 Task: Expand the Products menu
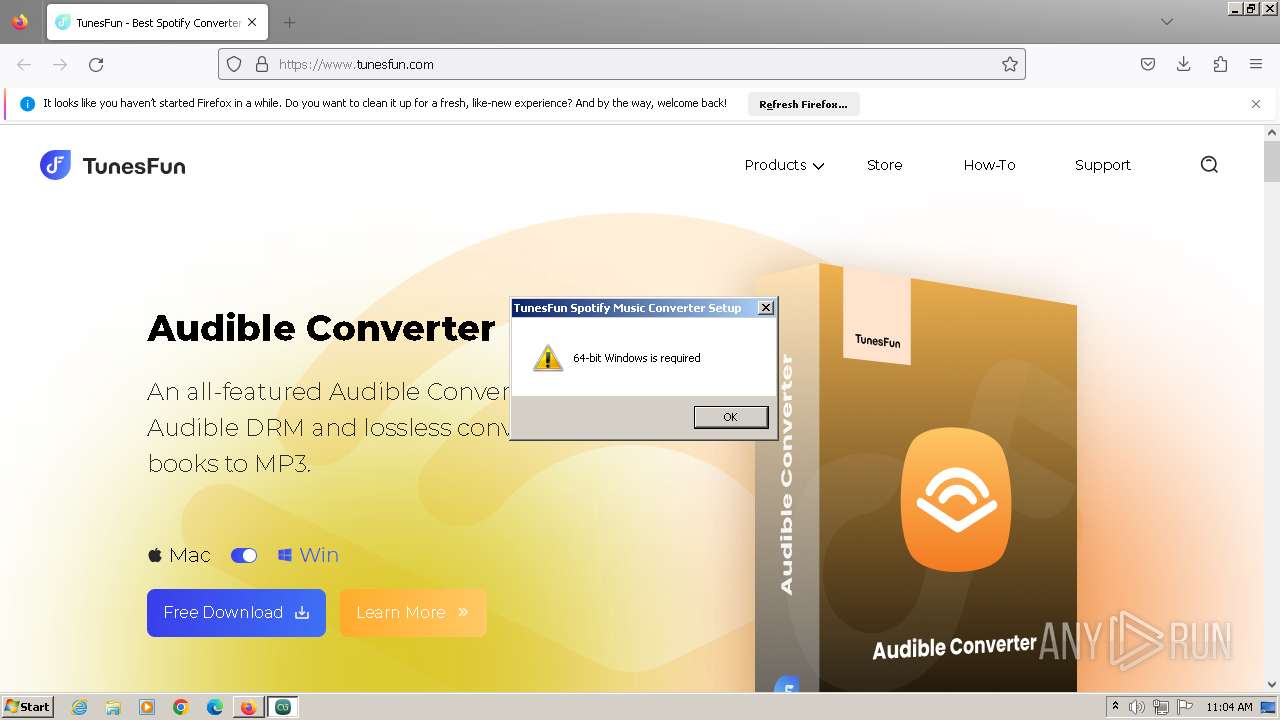(784, 165)
